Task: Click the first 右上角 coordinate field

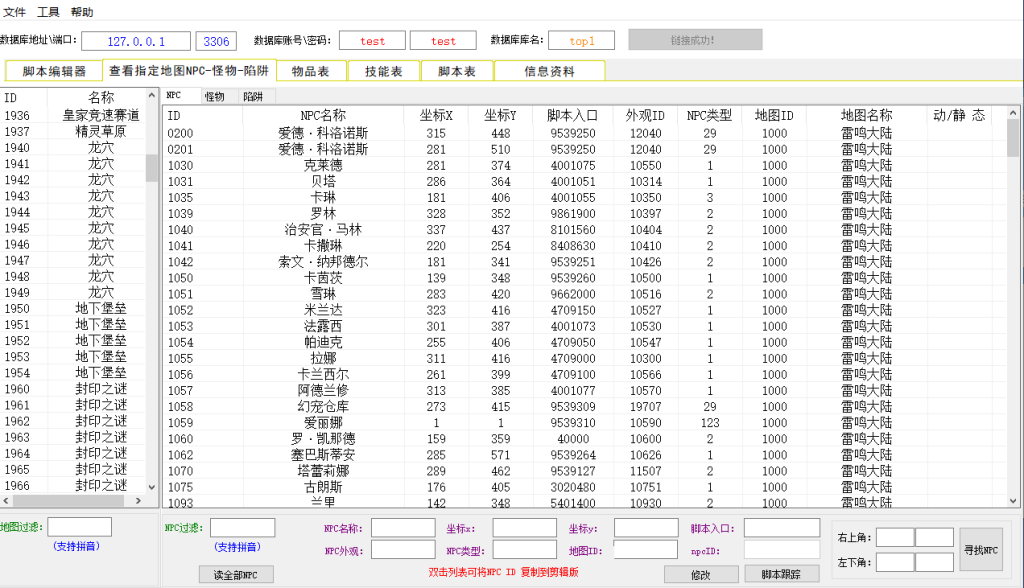Action: [895, 537]
